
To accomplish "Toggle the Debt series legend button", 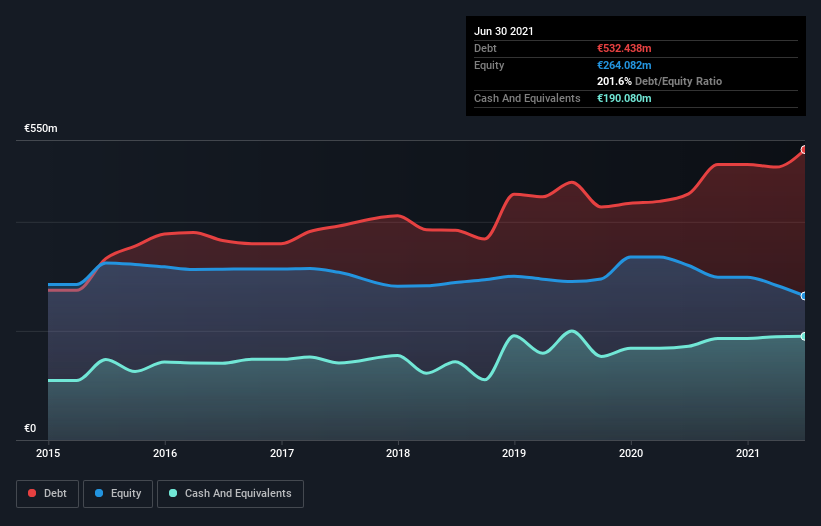I will point(48,494).
